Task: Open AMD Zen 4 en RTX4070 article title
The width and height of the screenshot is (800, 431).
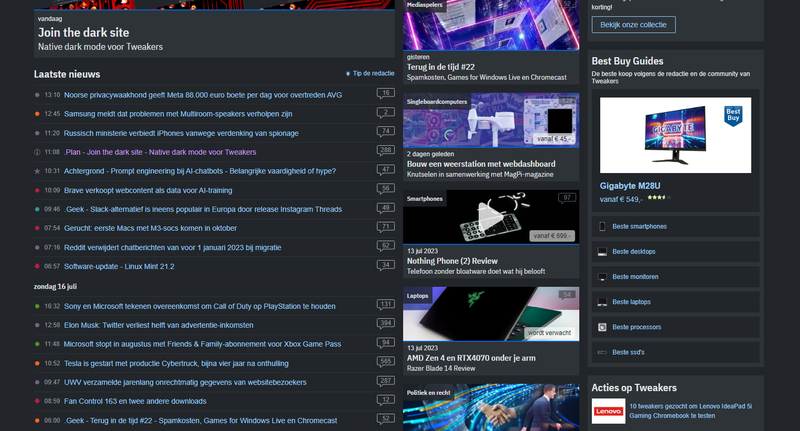Action: tap(471, 358)
